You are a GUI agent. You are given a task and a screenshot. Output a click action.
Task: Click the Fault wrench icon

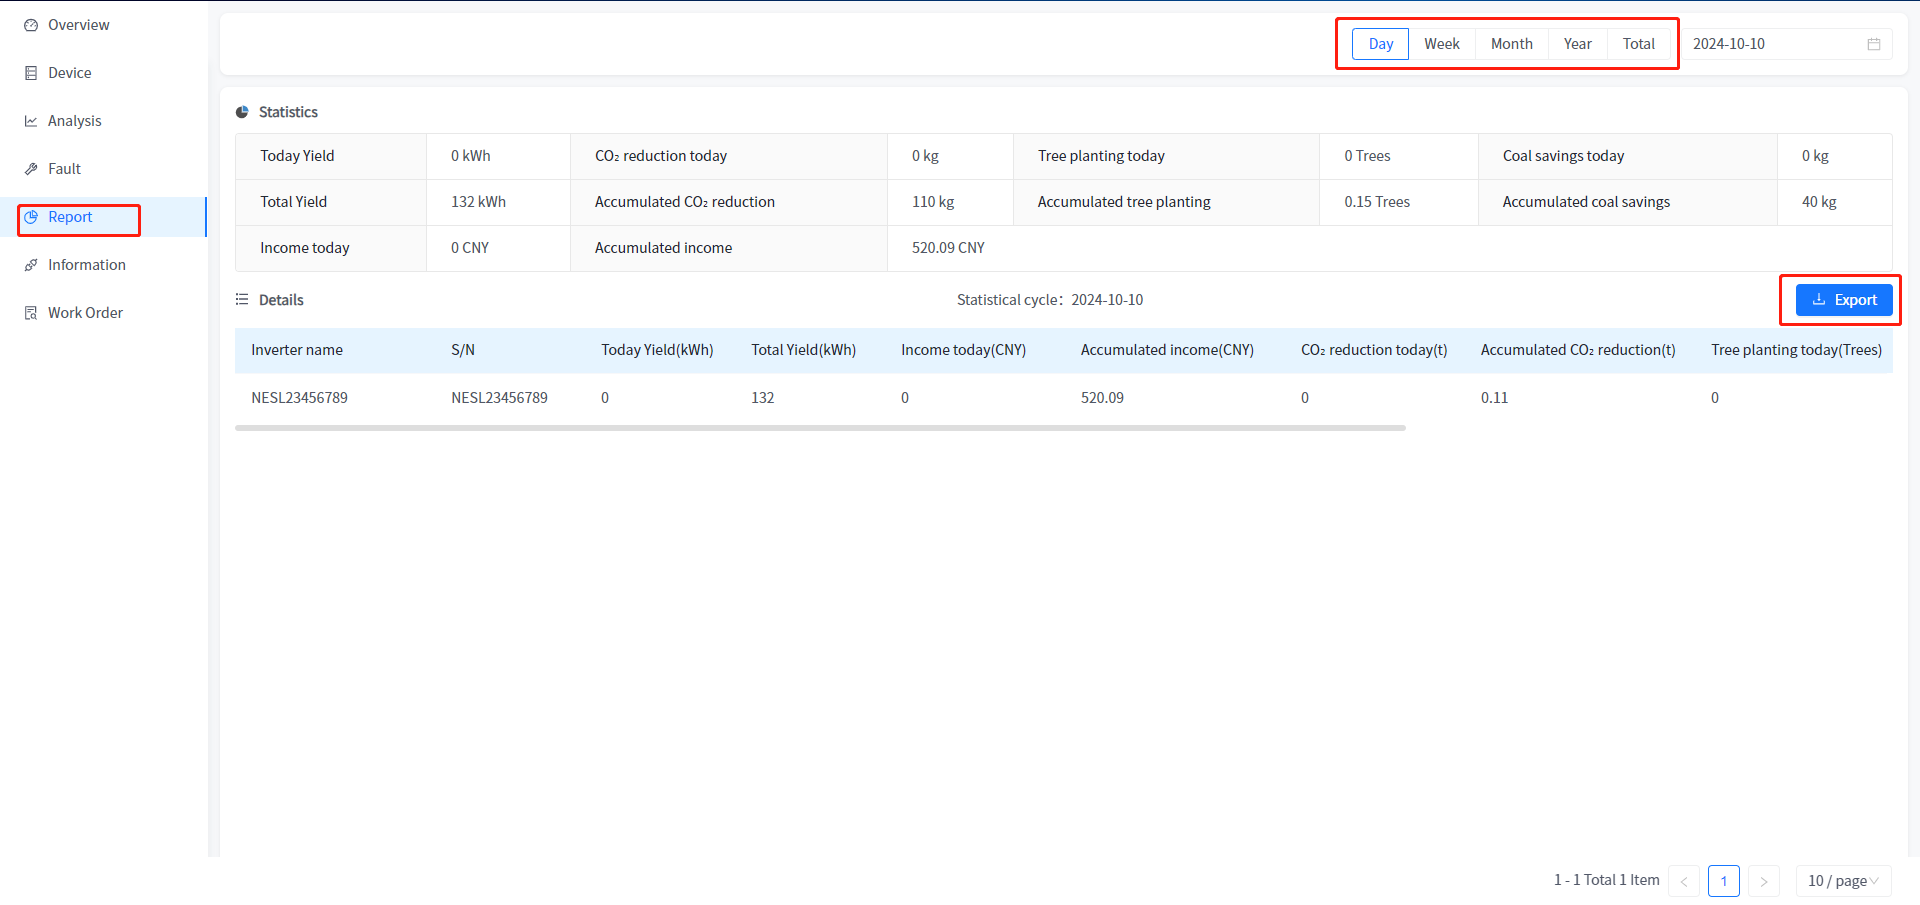pyautogui.click(x=31, y=169)
